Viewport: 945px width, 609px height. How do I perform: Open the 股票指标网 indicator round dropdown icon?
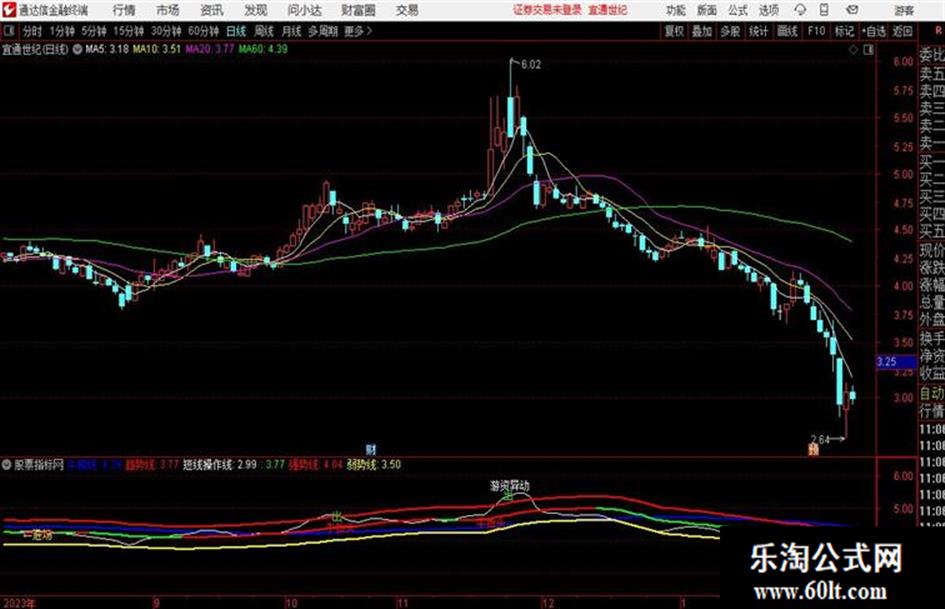(x=7, y=465)
